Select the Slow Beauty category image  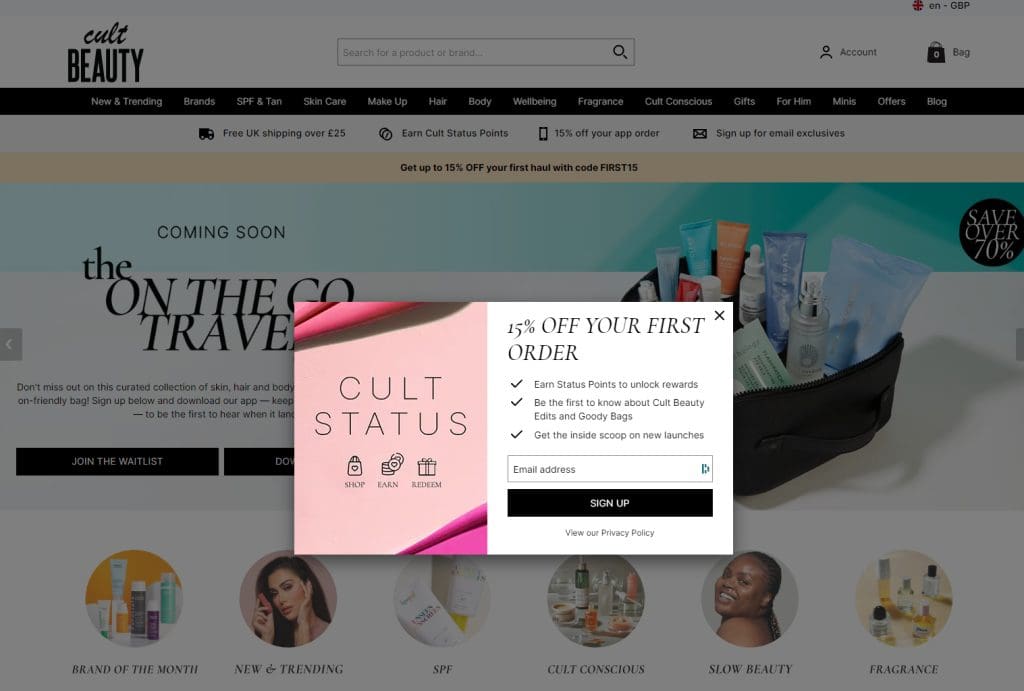750,598
